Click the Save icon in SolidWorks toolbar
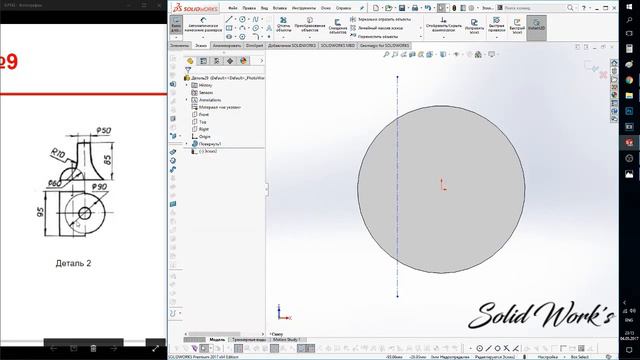 point(402,8)
